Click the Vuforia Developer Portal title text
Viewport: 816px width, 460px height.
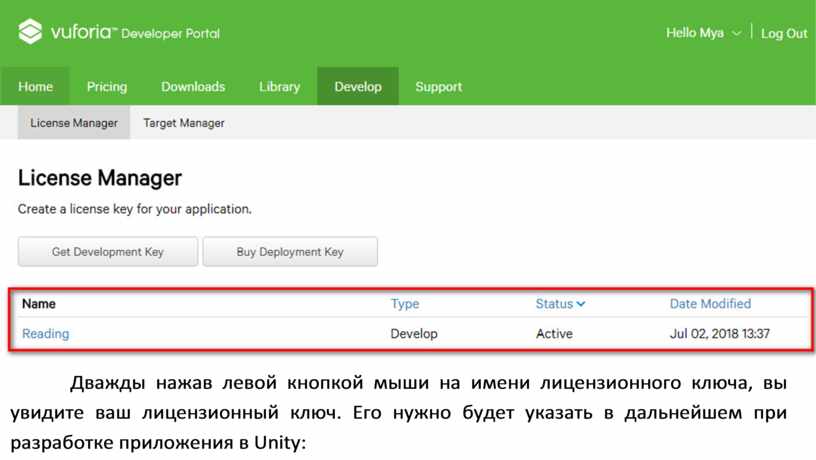coord(135,32)
